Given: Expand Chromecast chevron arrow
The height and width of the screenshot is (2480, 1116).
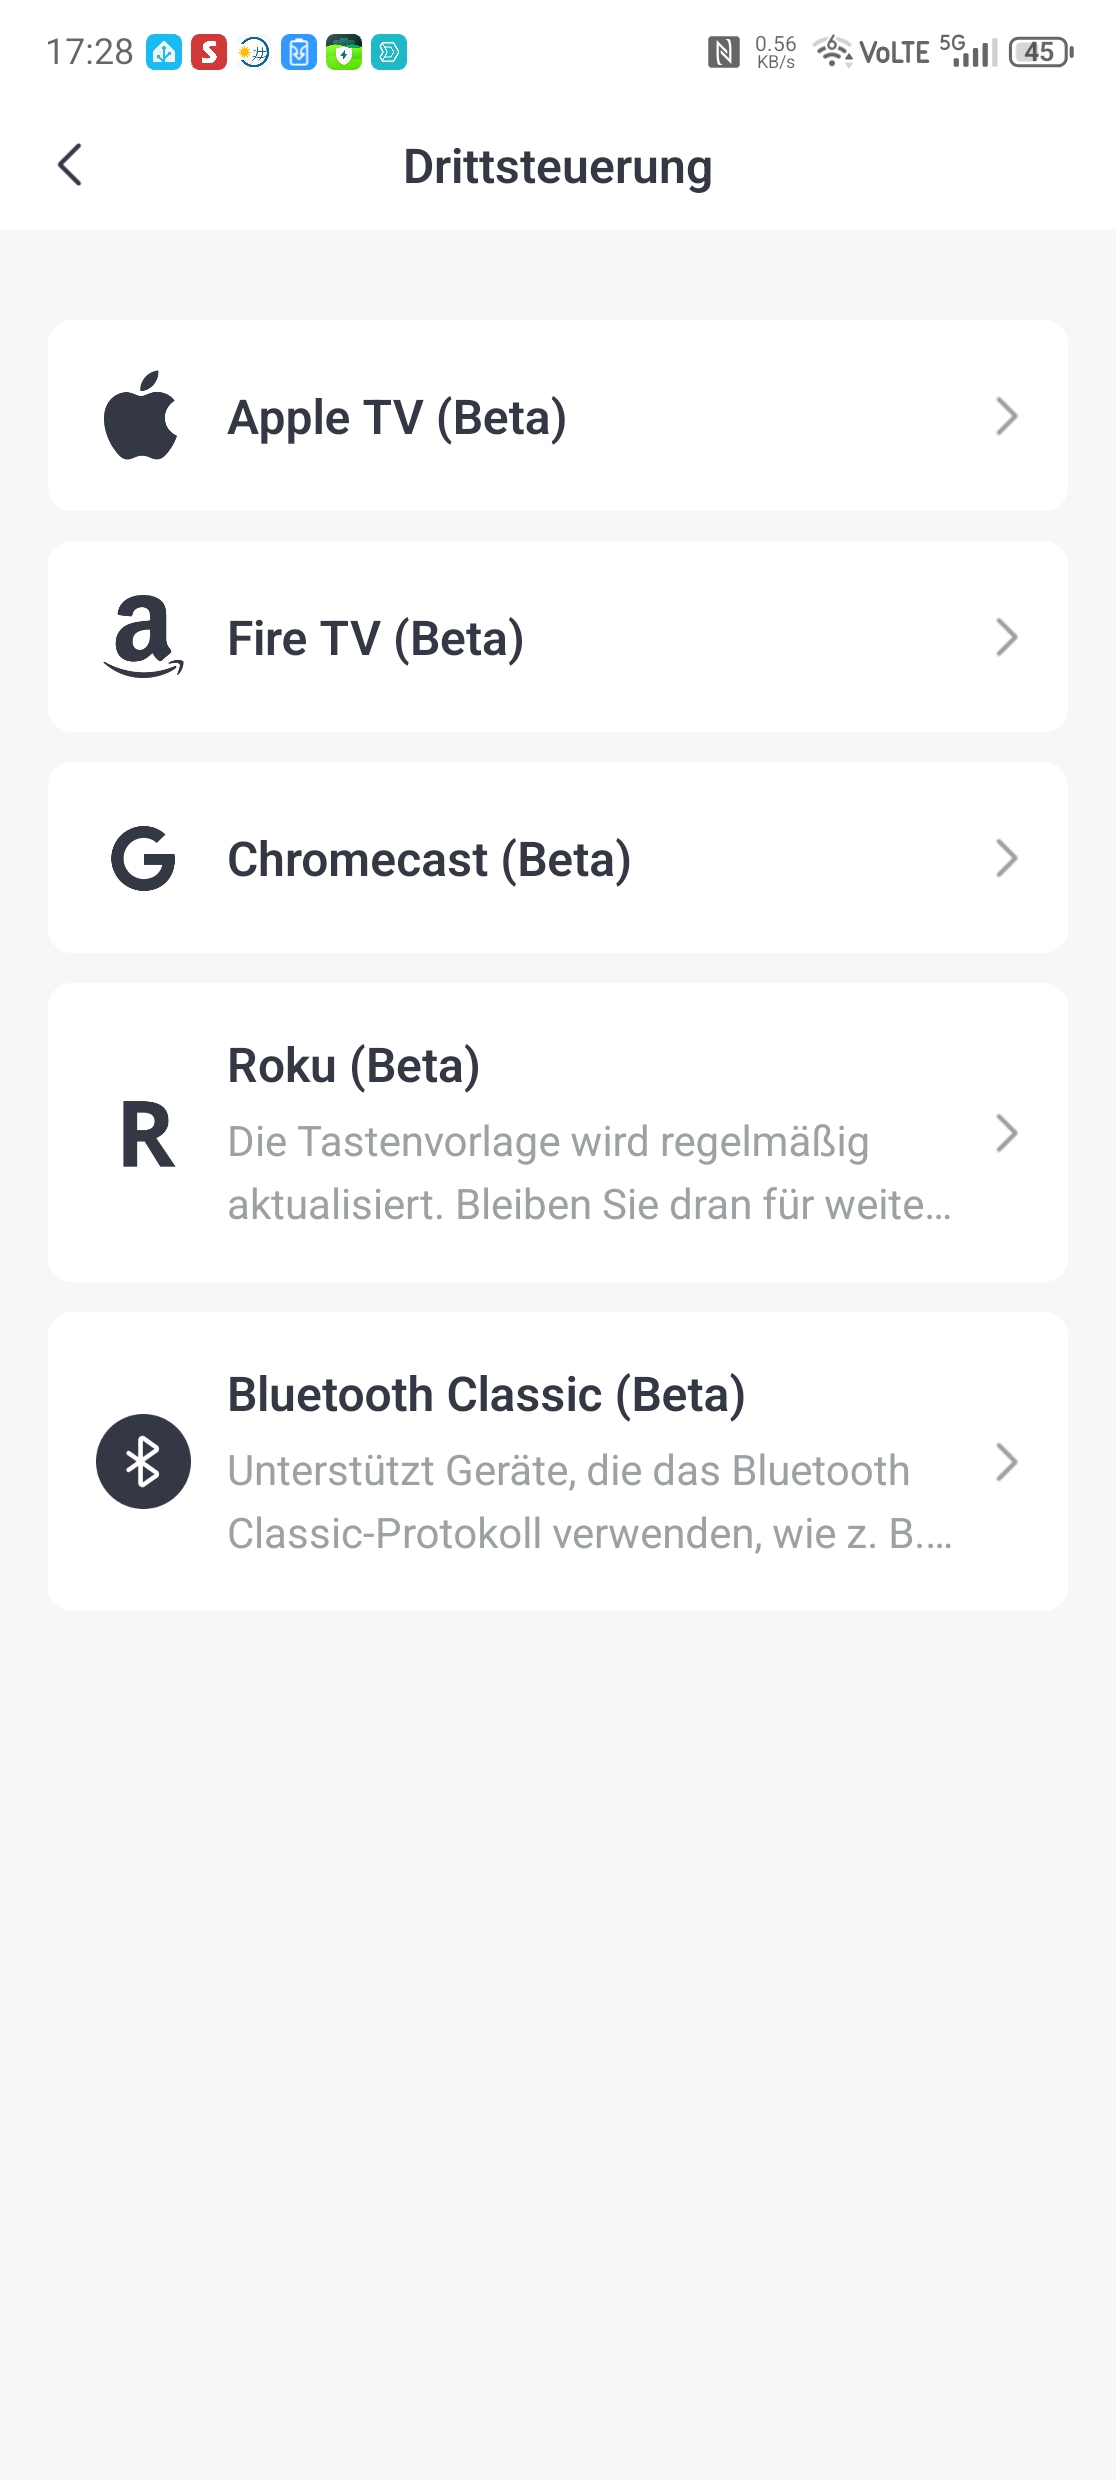Looking at the screenshot, I should [1006, 858].
